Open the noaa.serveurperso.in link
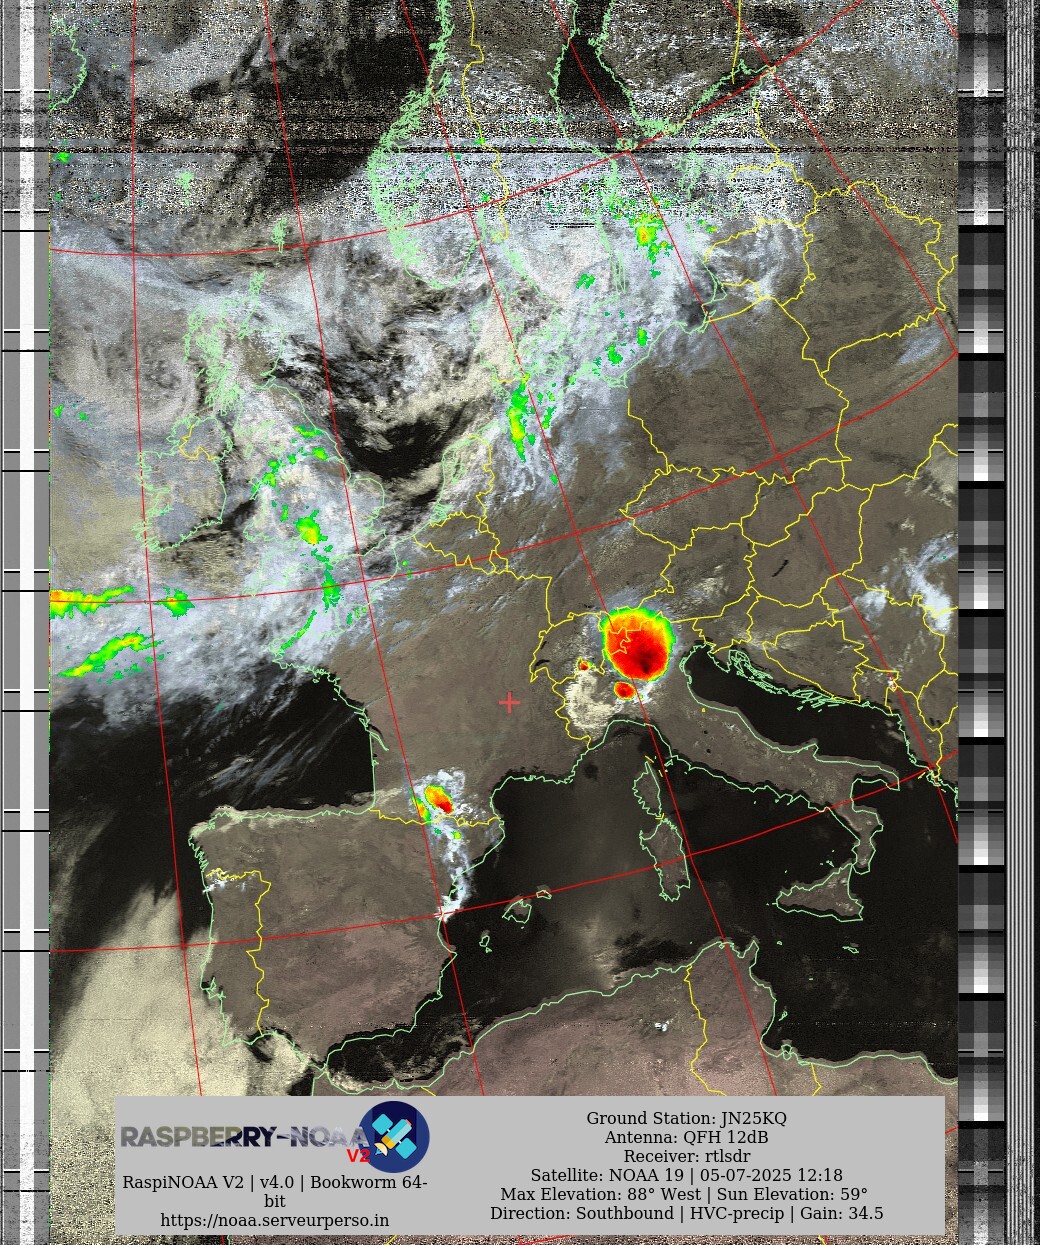 [274, 1220]
